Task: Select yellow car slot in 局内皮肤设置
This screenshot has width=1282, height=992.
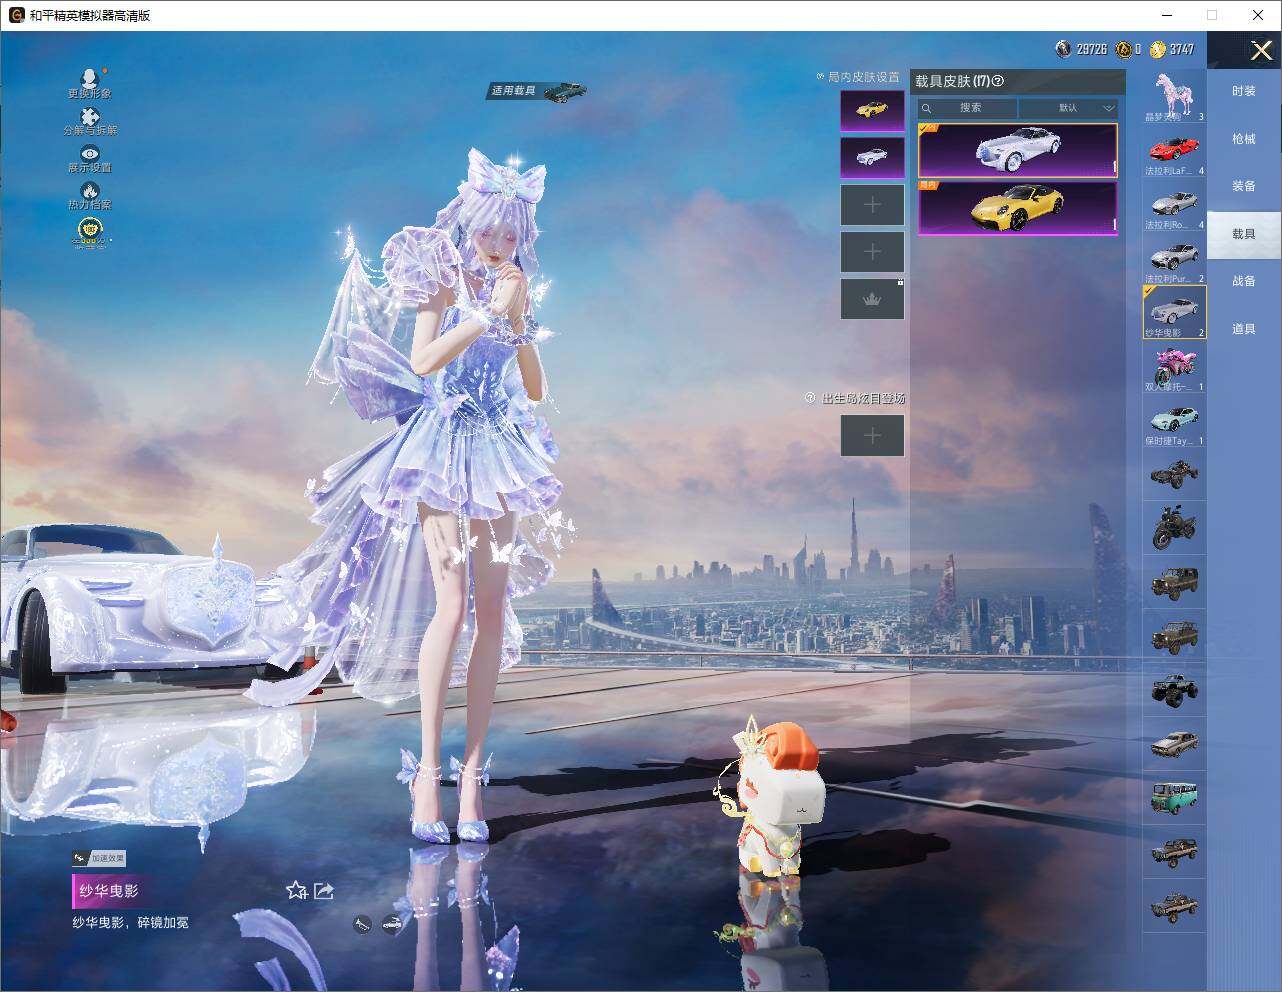Action: 872,110
